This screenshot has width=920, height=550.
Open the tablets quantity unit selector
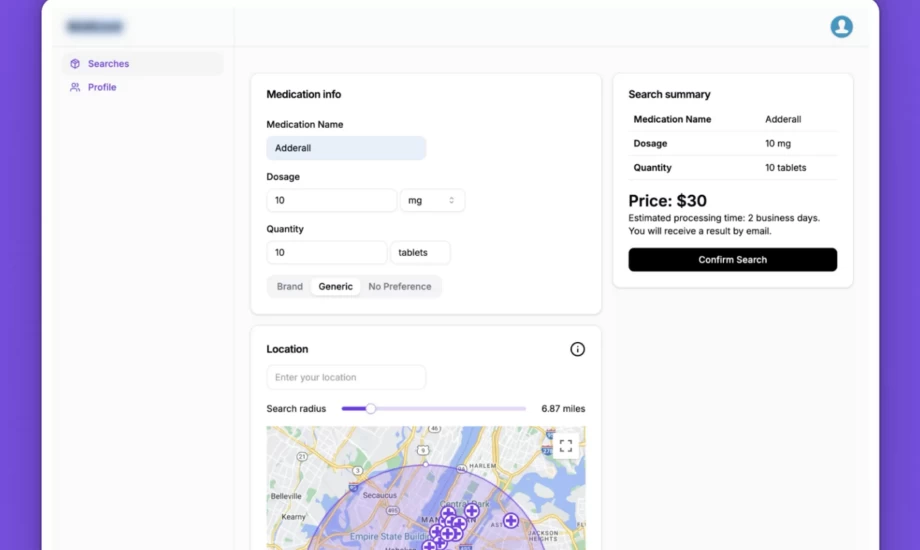tap(420, 252)
